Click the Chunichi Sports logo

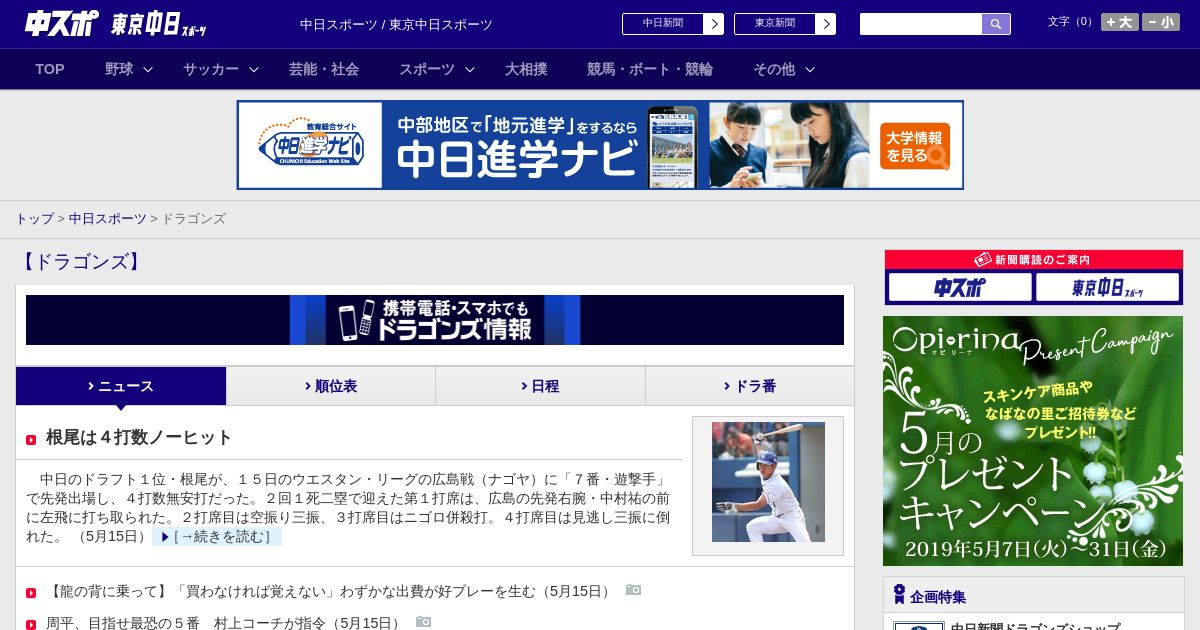(62, 24)
